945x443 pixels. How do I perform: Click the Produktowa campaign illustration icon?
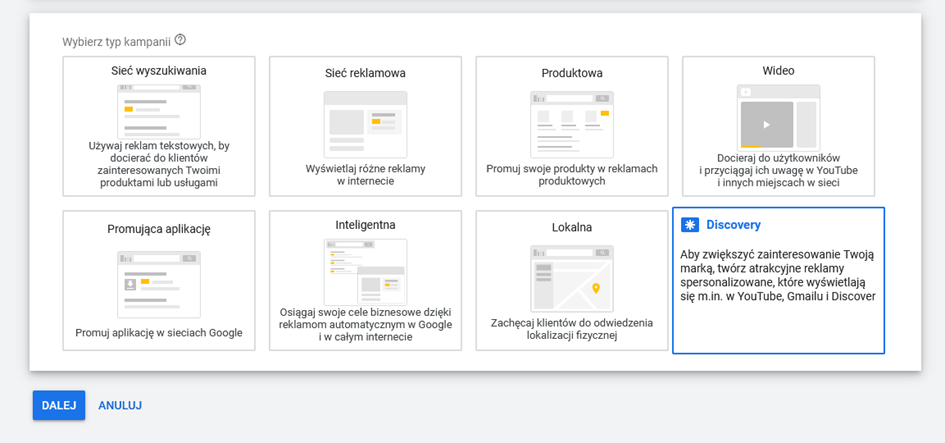click(x=571, y=124)
